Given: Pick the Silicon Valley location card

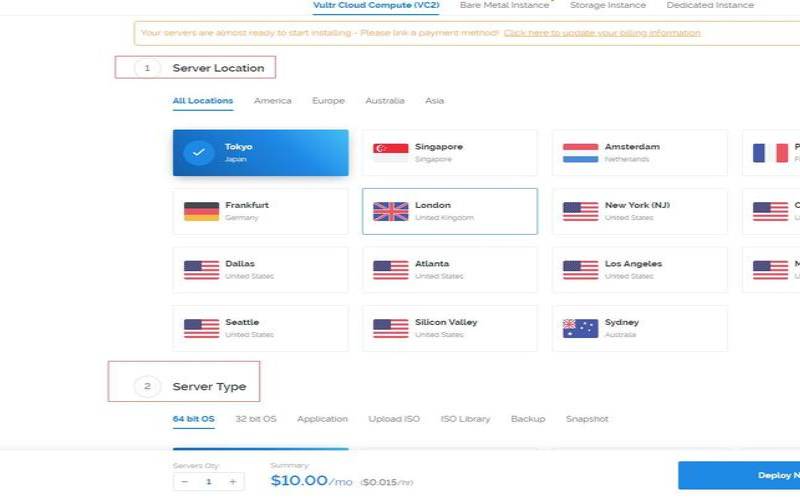Looking at the screenshot, I should 449,329.
